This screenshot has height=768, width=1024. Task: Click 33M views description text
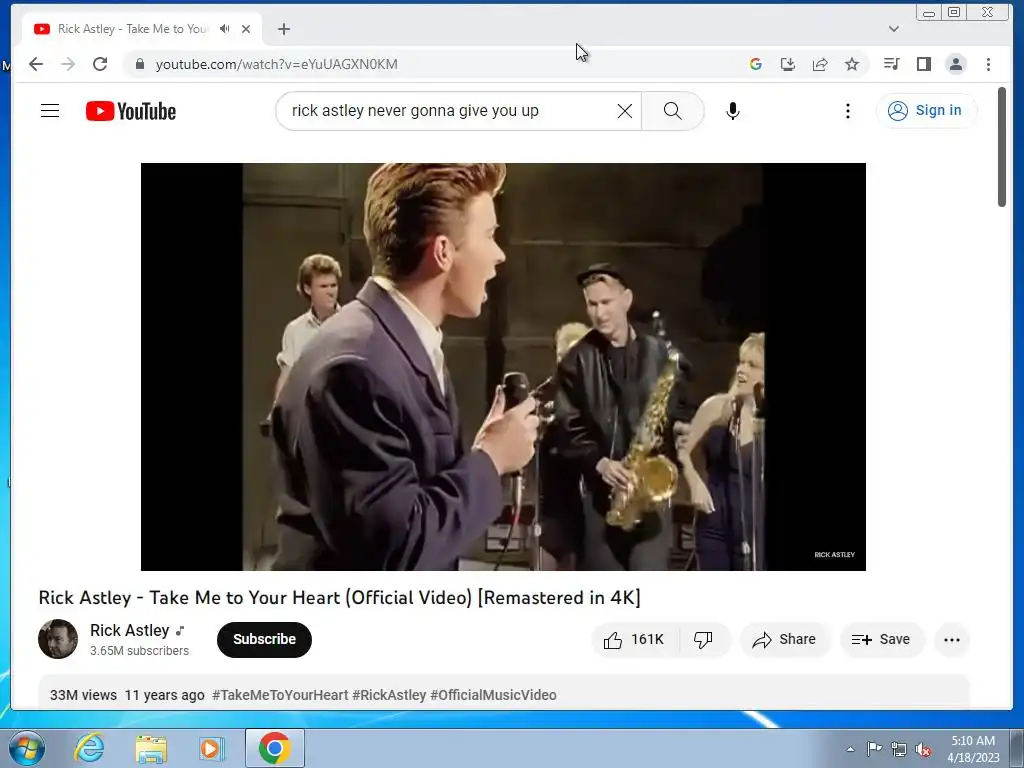(84, 695)
